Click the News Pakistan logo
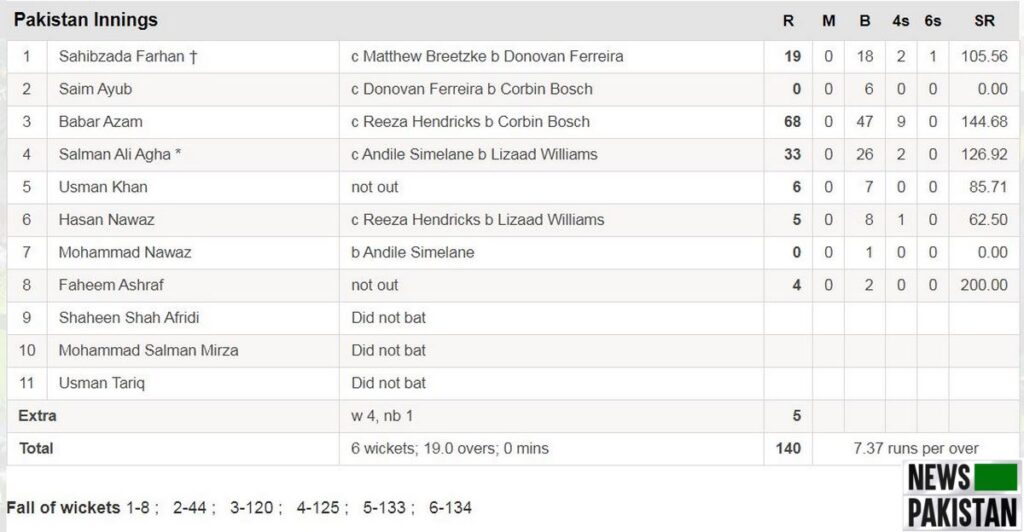1024x532 pixels. tap(962, 496)
